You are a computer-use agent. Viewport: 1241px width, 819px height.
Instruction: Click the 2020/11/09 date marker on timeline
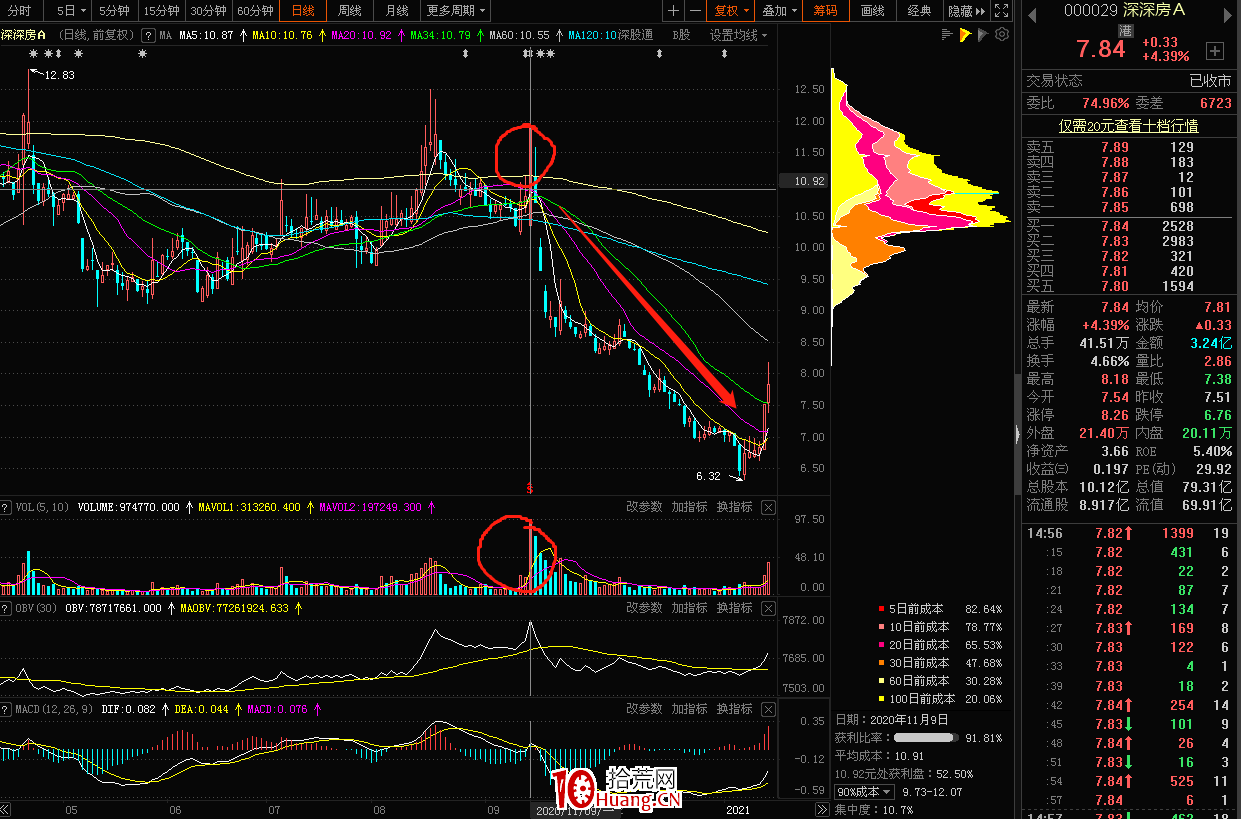tap(574, 810)
